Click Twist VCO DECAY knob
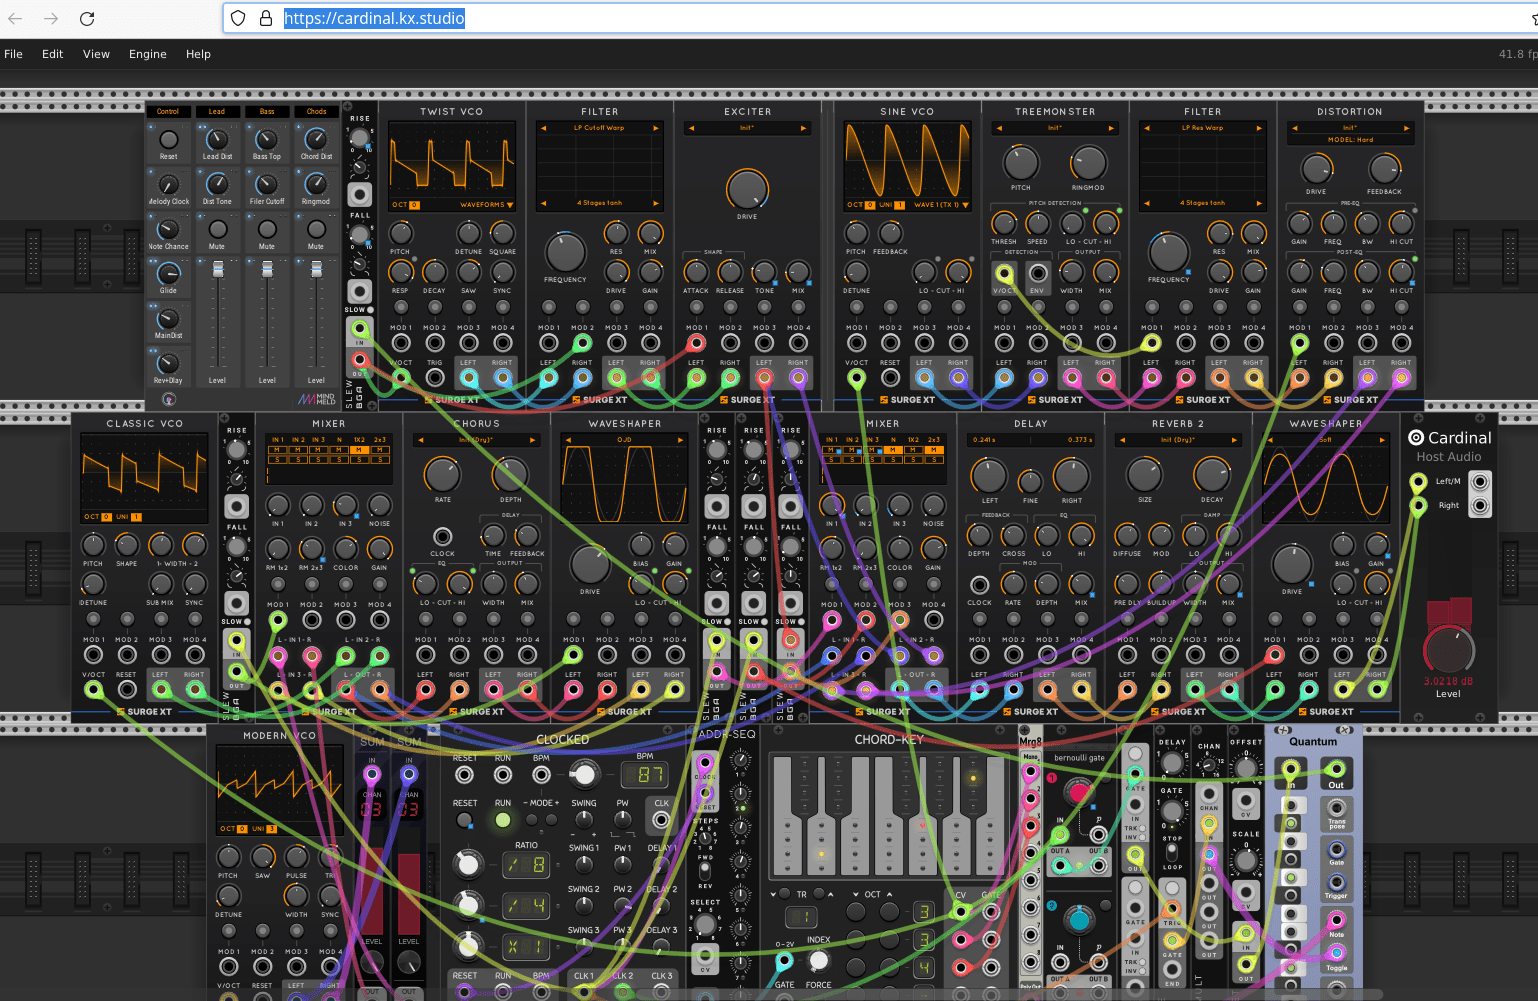The height and width of the screenshot is (1001, 1538). (434, 272)
